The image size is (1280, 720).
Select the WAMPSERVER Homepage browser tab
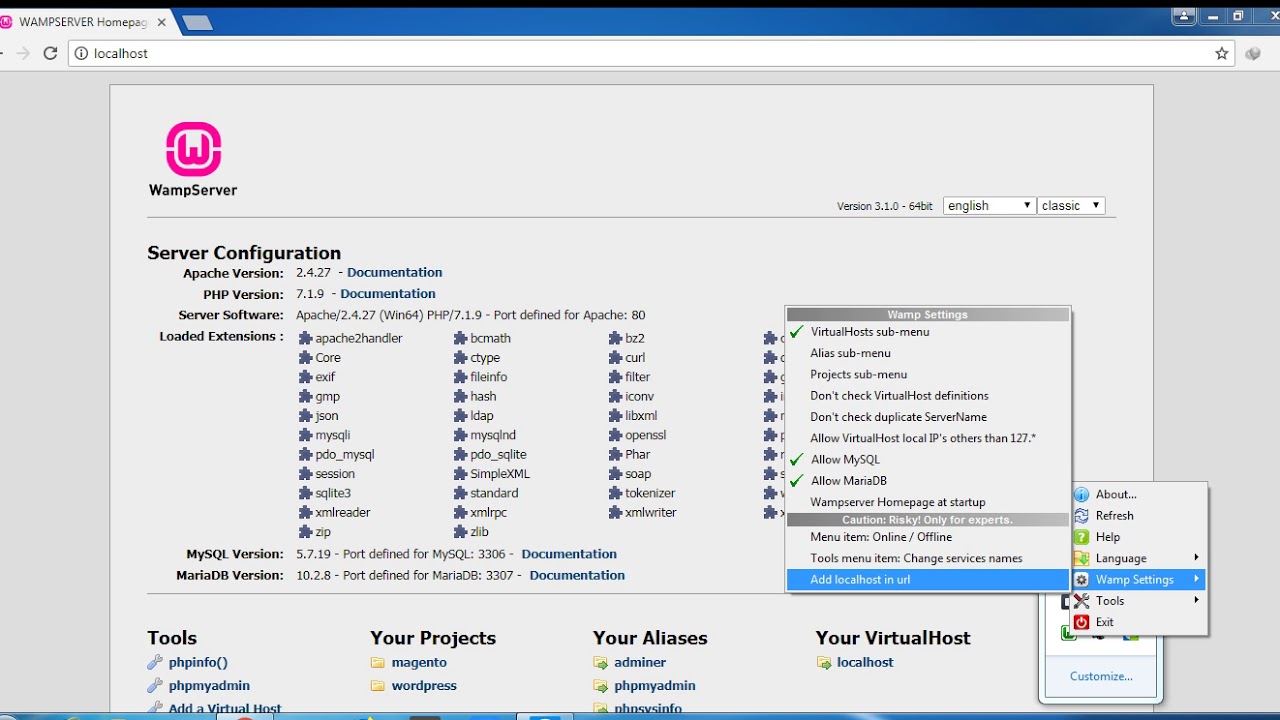84,22
